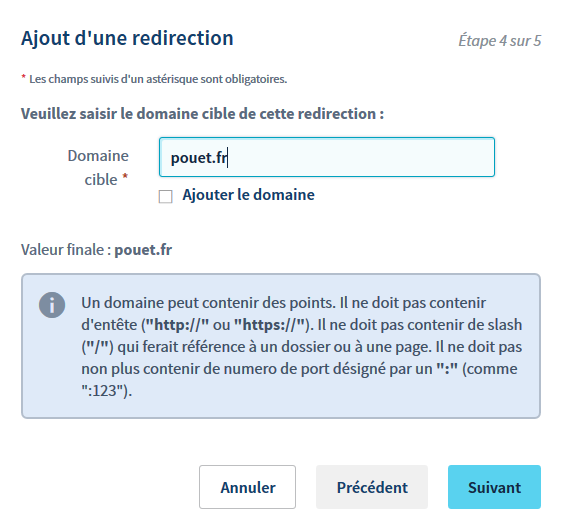Click the Domaine cible field label

click(98, 167)
